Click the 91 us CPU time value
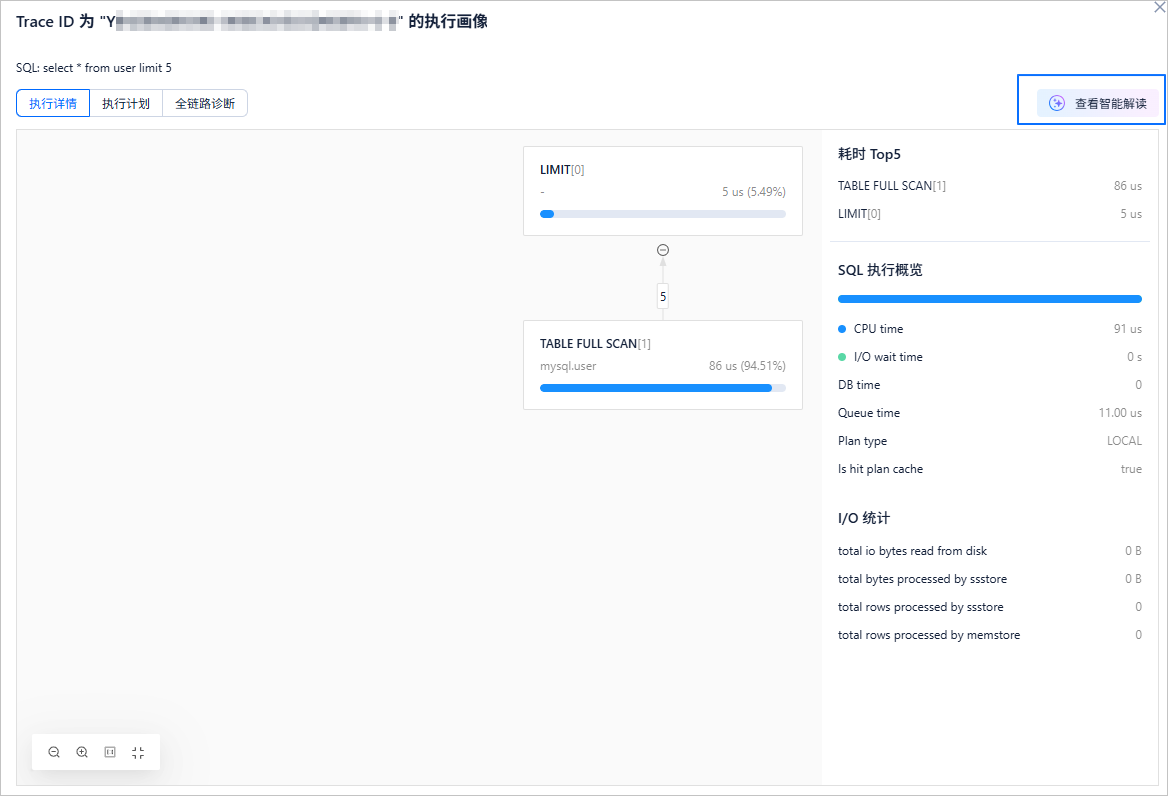 [x=1128, y=328]
